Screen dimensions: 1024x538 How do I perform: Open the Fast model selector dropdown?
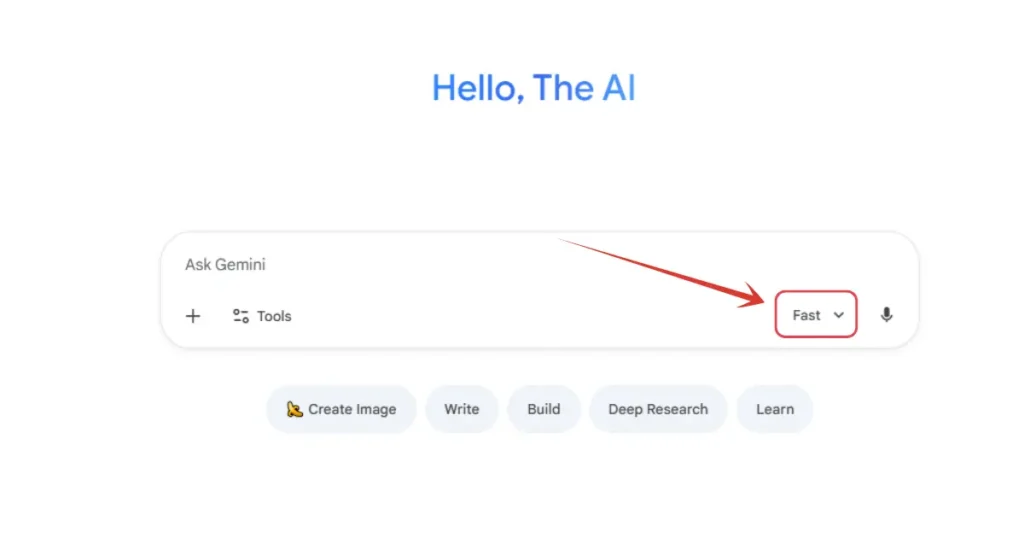click(817, 315)
